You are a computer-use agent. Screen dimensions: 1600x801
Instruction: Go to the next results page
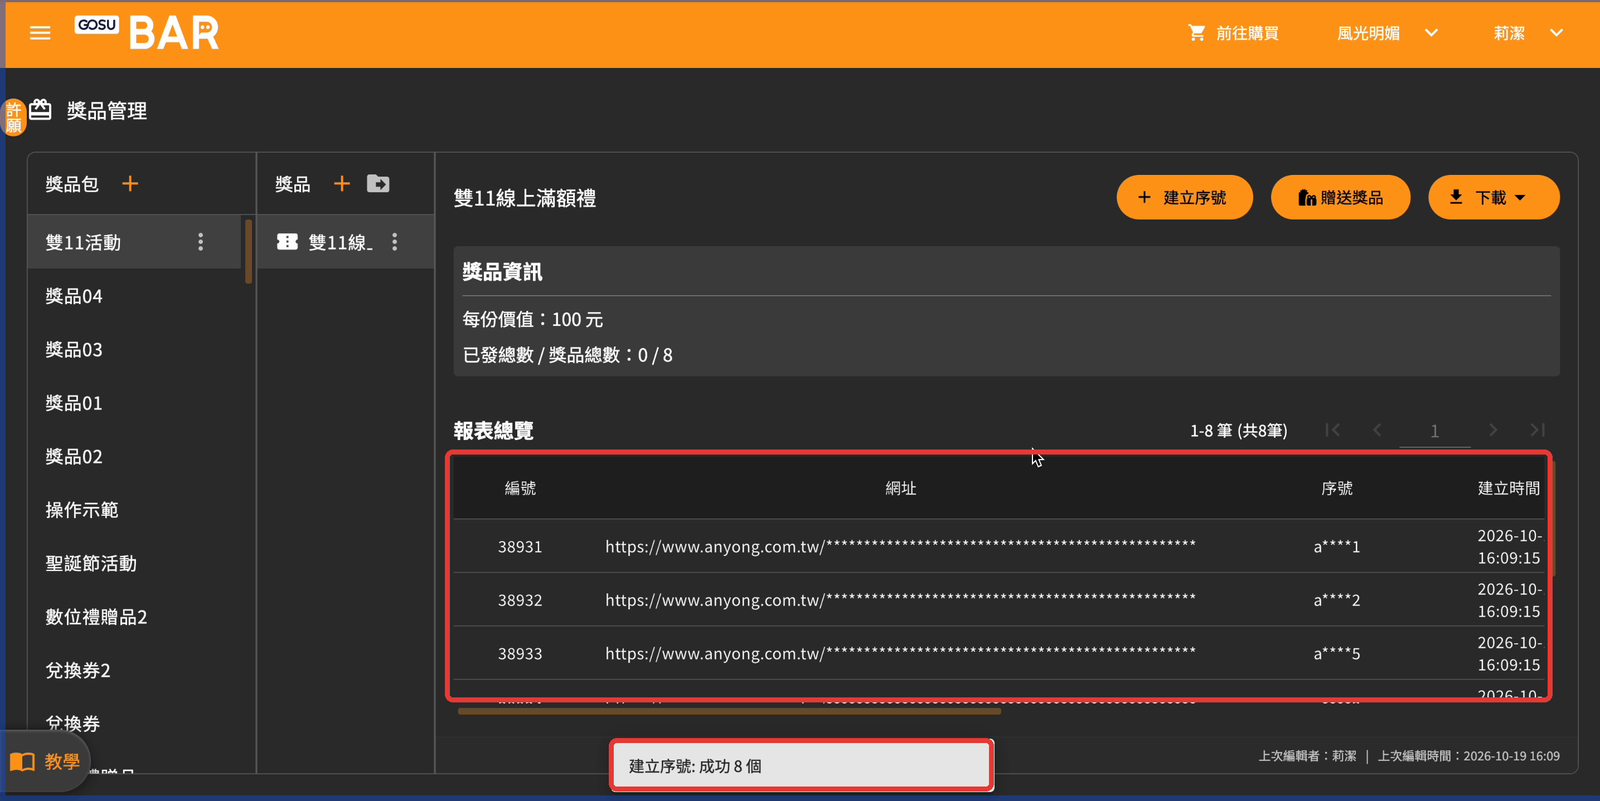point(1493,430)
